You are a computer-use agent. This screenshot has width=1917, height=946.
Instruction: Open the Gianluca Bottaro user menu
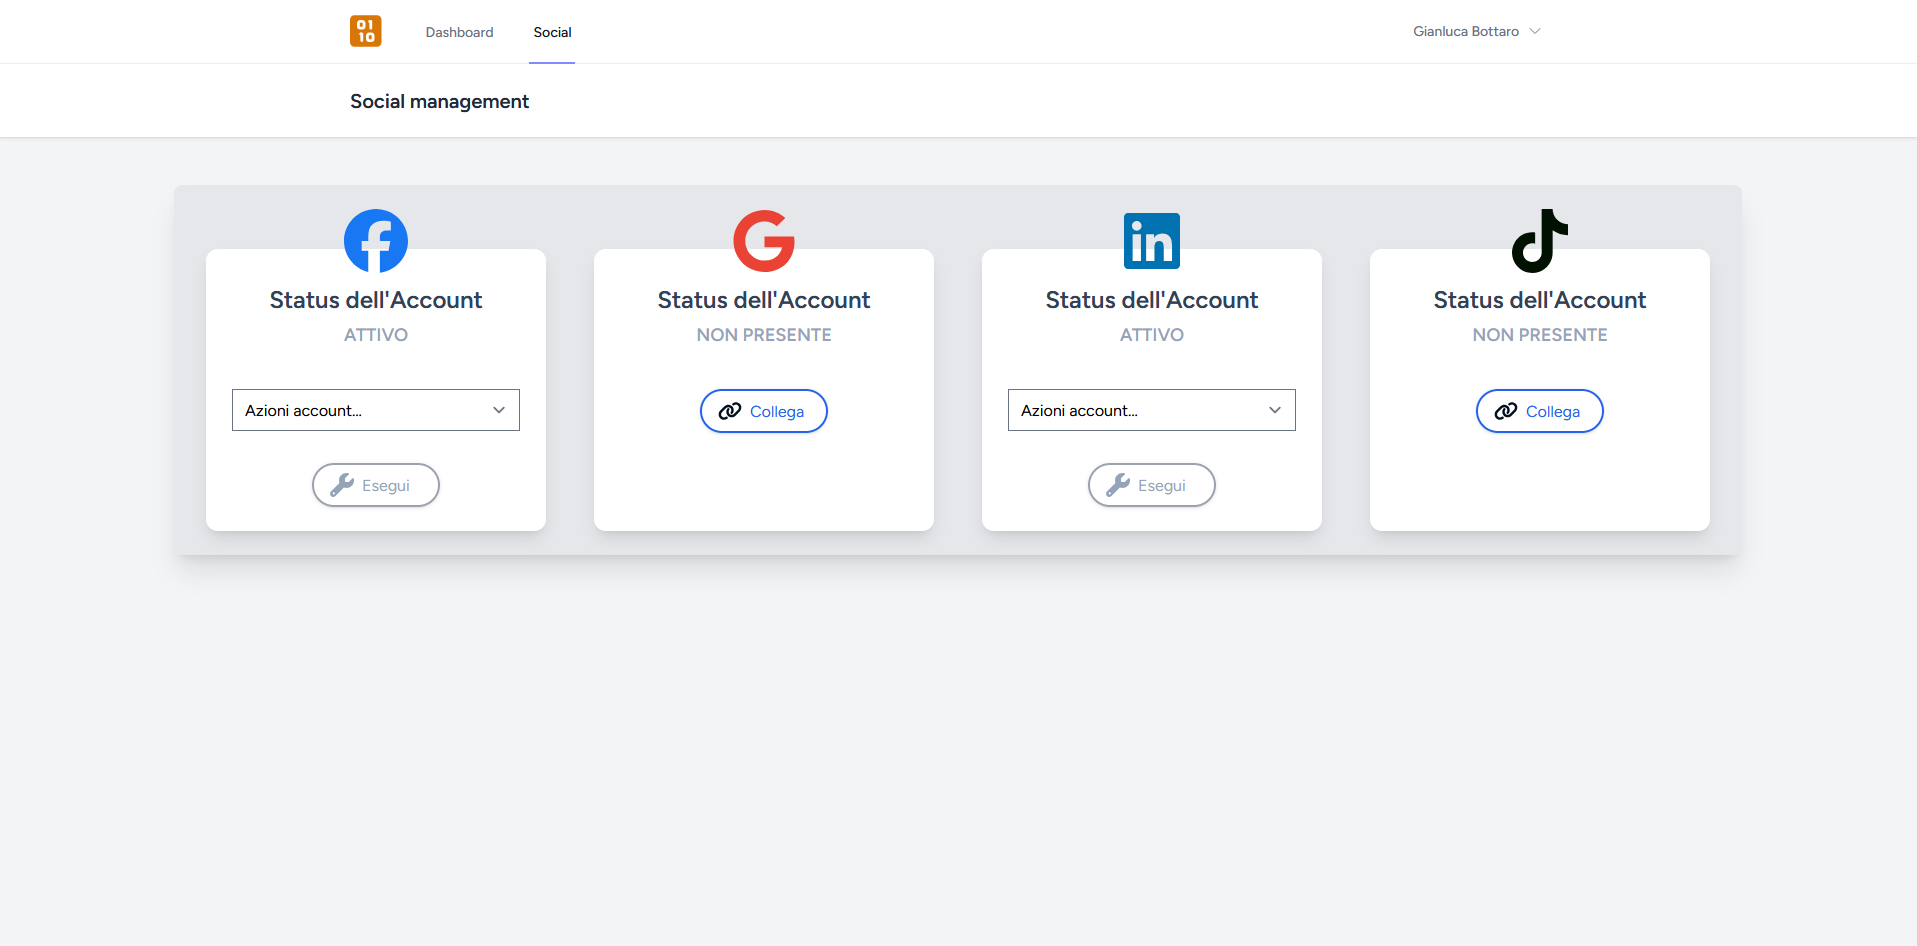pos(1476,32)
